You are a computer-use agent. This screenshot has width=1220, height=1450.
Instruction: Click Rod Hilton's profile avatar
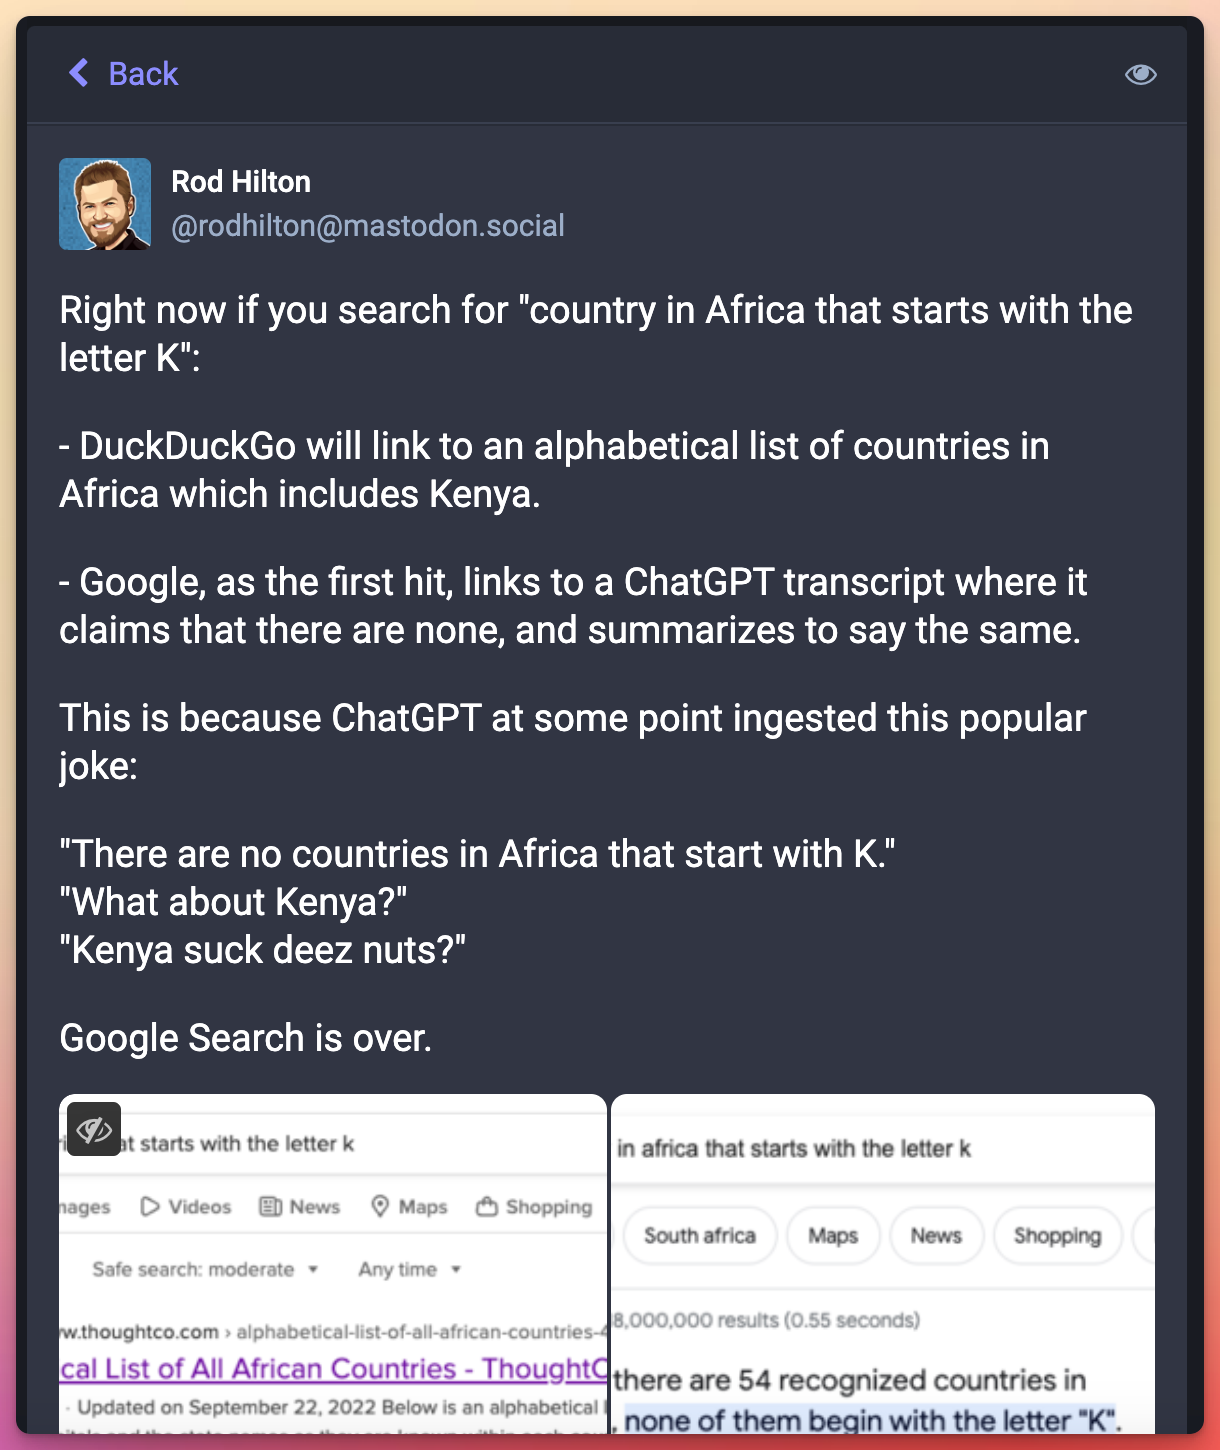point(105,204)
